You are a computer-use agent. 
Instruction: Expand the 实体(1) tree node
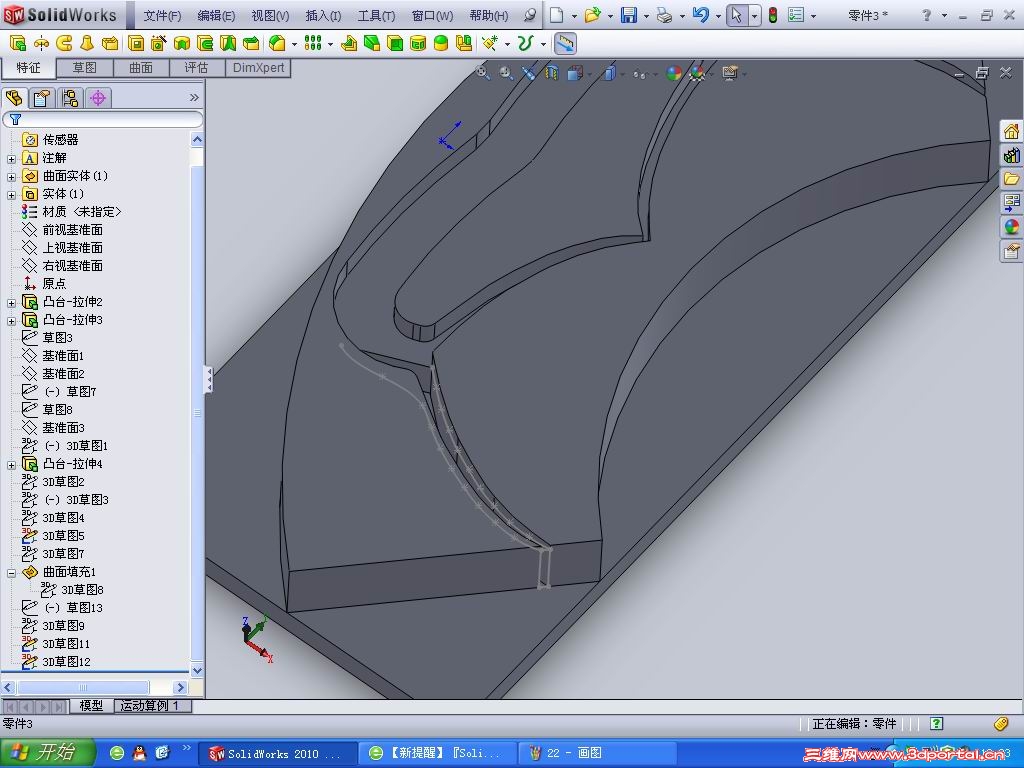[11, 195]
